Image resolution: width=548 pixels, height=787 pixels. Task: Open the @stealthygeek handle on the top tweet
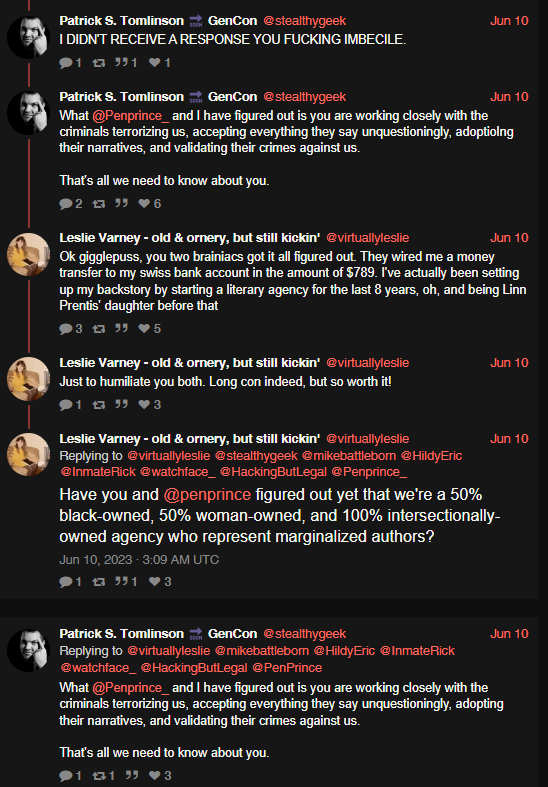coord(305,21)
